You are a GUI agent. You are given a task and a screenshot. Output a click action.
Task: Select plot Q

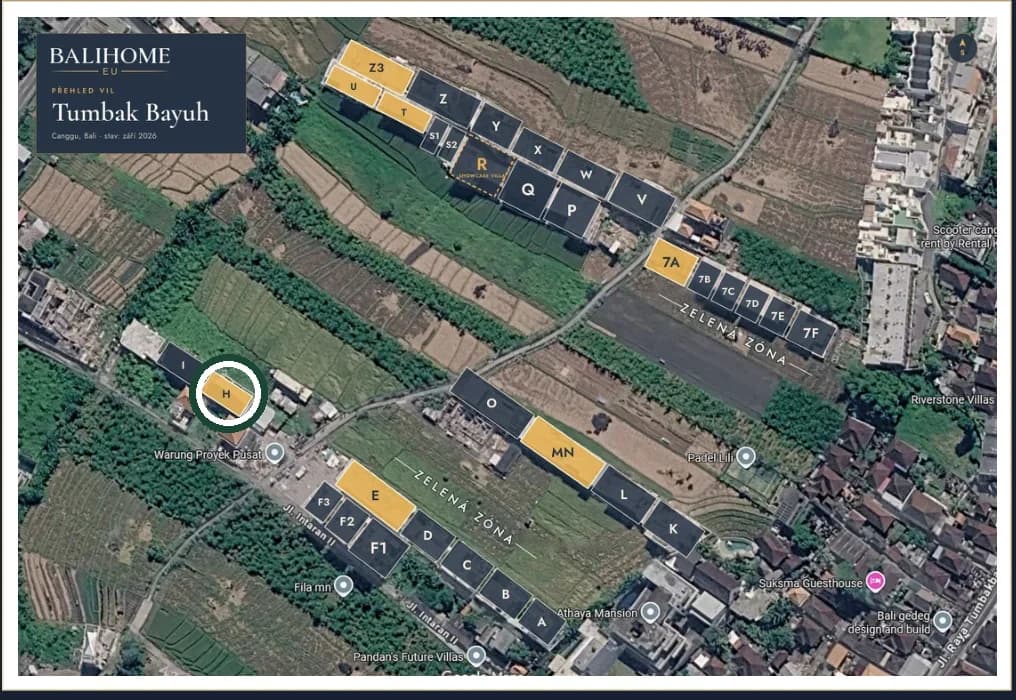click(x=528, y=189)
